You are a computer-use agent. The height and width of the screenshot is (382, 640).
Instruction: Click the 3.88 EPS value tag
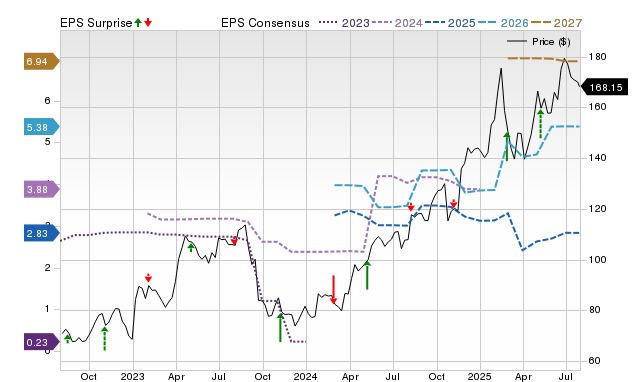coord(42,189)
